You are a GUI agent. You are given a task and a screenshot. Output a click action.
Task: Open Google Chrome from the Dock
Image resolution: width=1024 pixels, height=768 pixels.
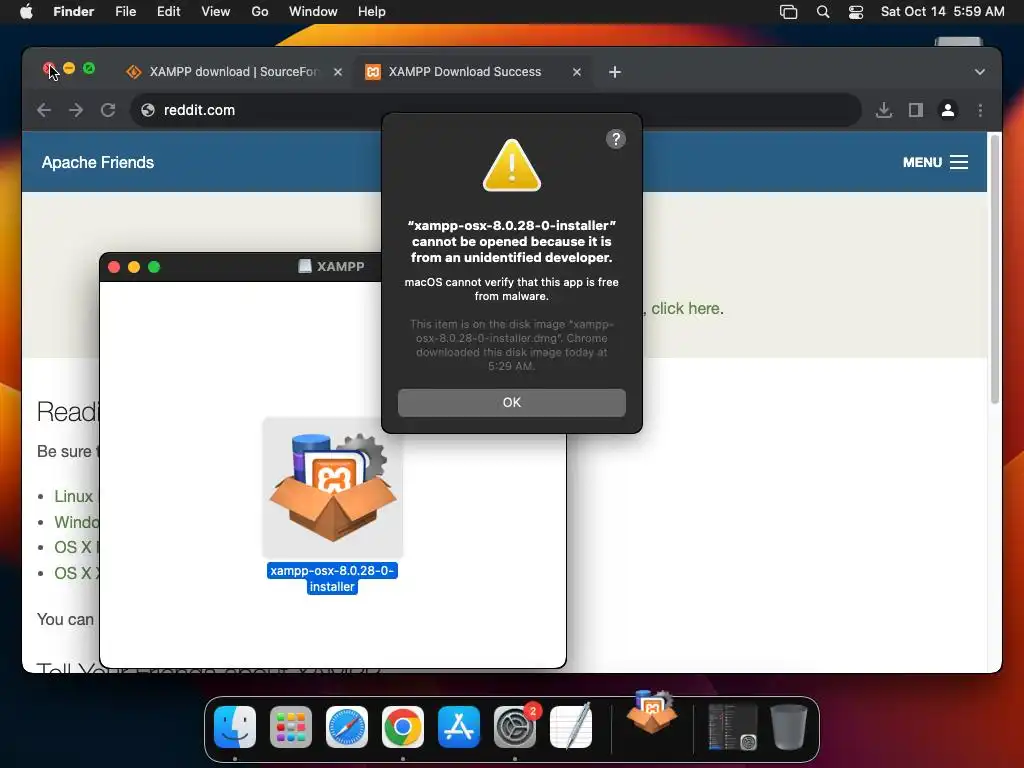[x=403, y=727]
